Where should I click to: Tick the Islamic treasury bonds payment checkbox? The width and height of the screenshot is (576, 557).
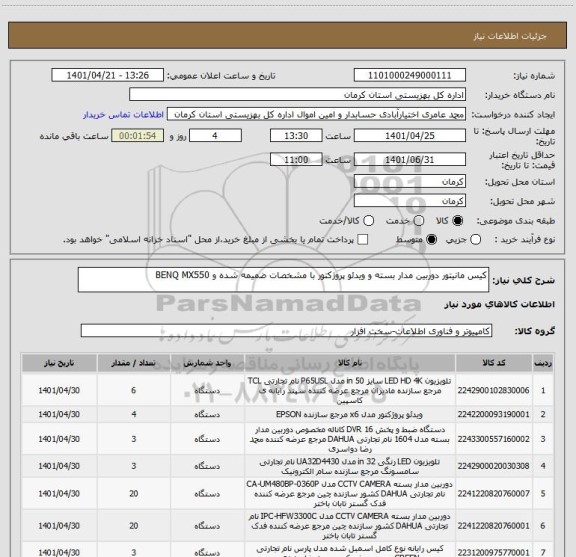(363, 240)
